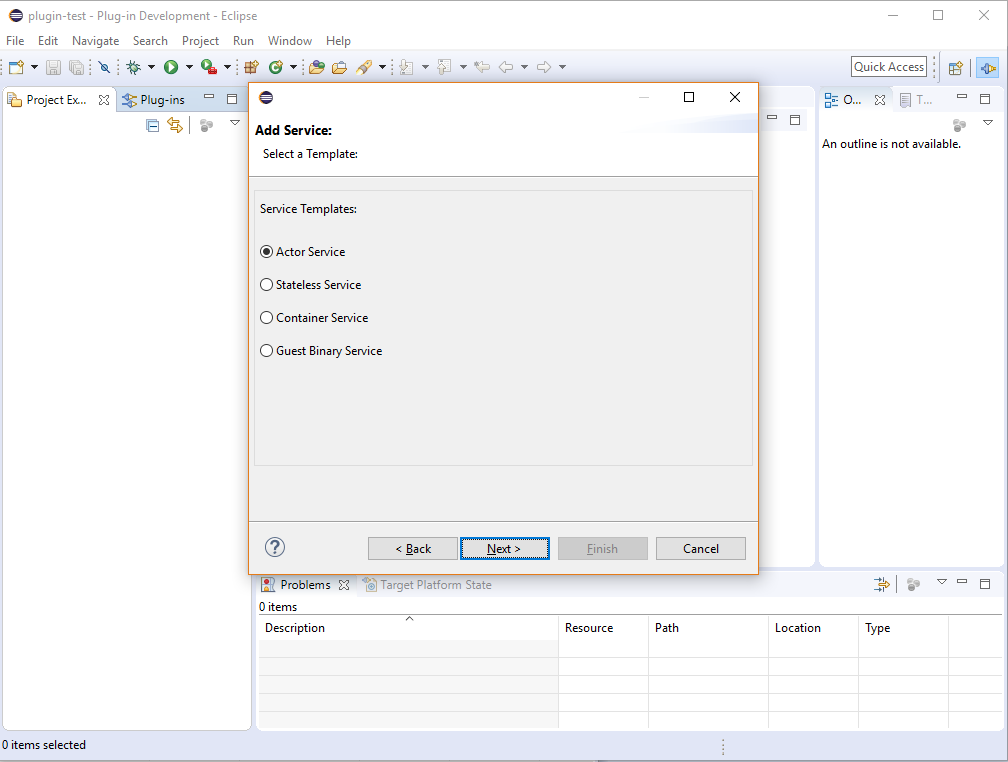Open a new perspective via the perspective icon
The width and height of the screenshot is (1008, 762).
coord(955,66)
